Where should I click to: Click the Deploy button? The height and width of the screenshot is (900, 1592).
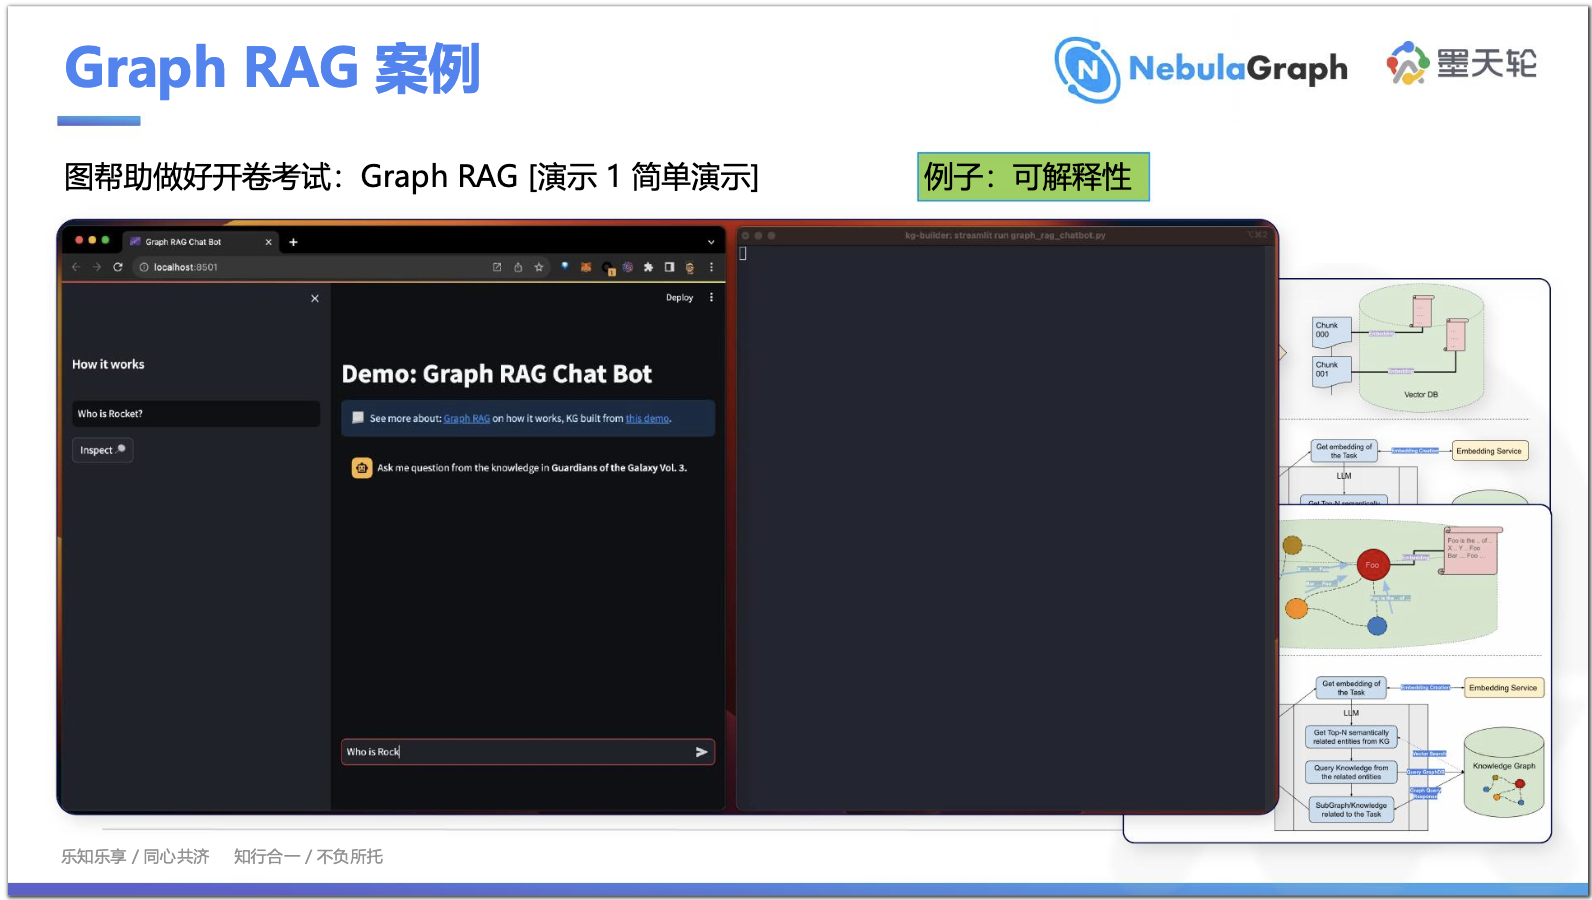point(679,298)
